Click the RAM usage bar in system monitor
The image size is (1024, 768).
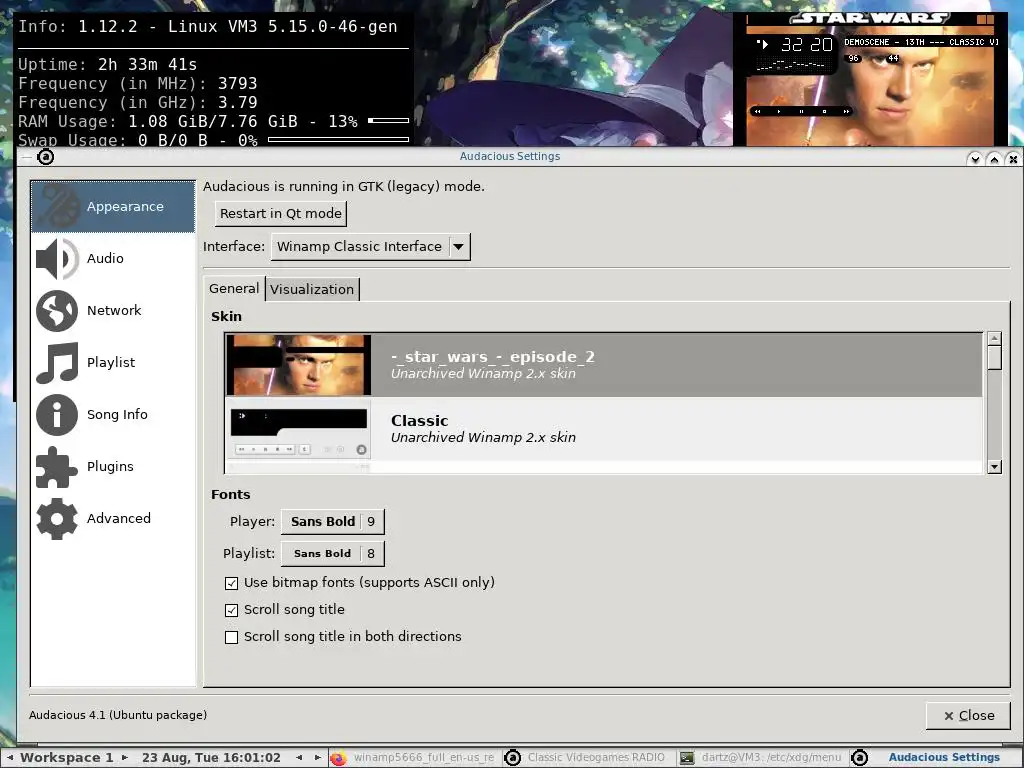click(389, 121)
